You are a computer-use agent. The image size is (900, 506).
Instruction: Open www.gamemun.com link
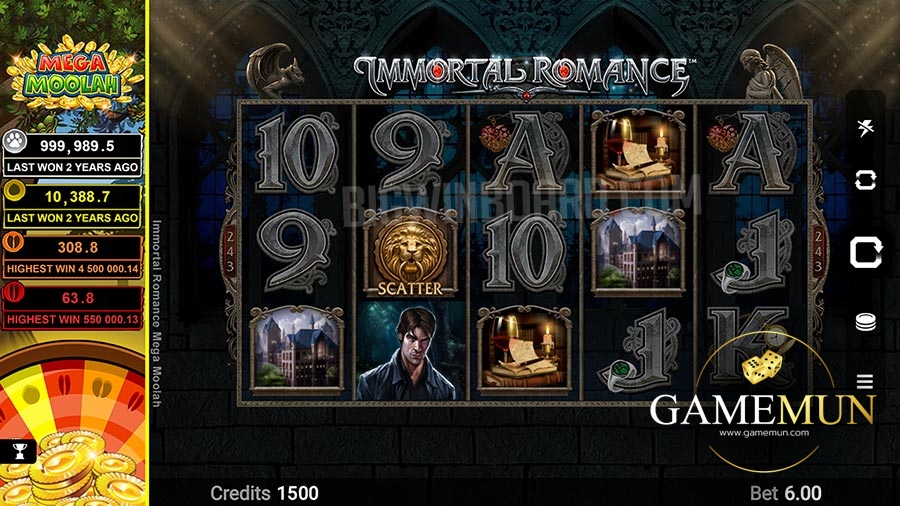click(764, 433)
